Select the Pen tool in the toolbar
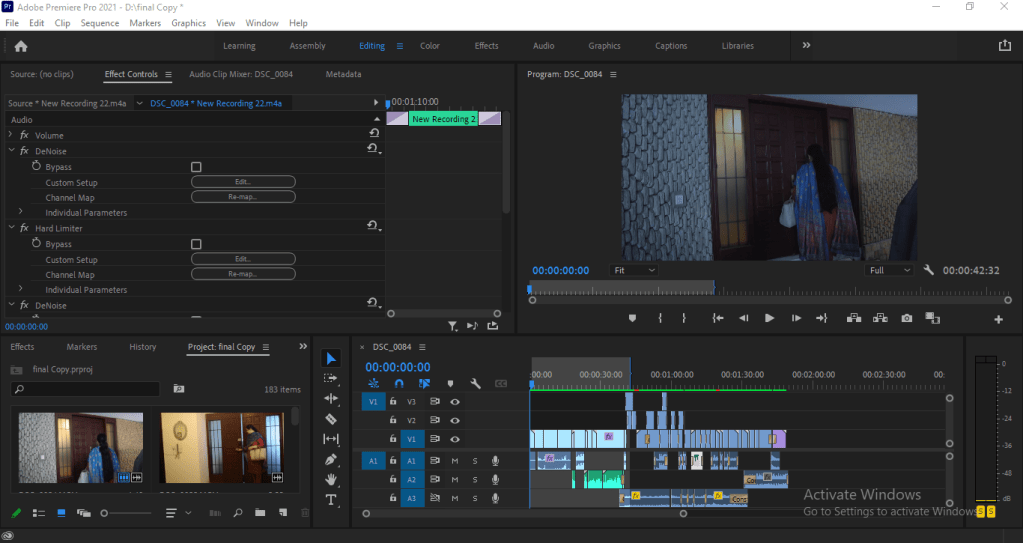Screen dimensions: 1023x543 pos(332,459)
